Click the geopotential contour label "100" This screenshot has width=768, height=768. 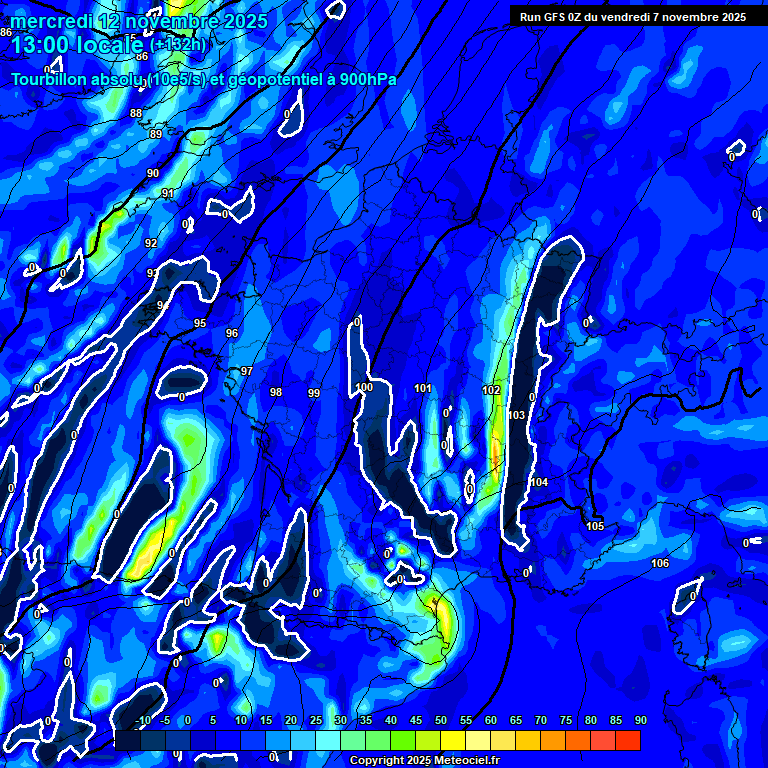coord(364,387)
